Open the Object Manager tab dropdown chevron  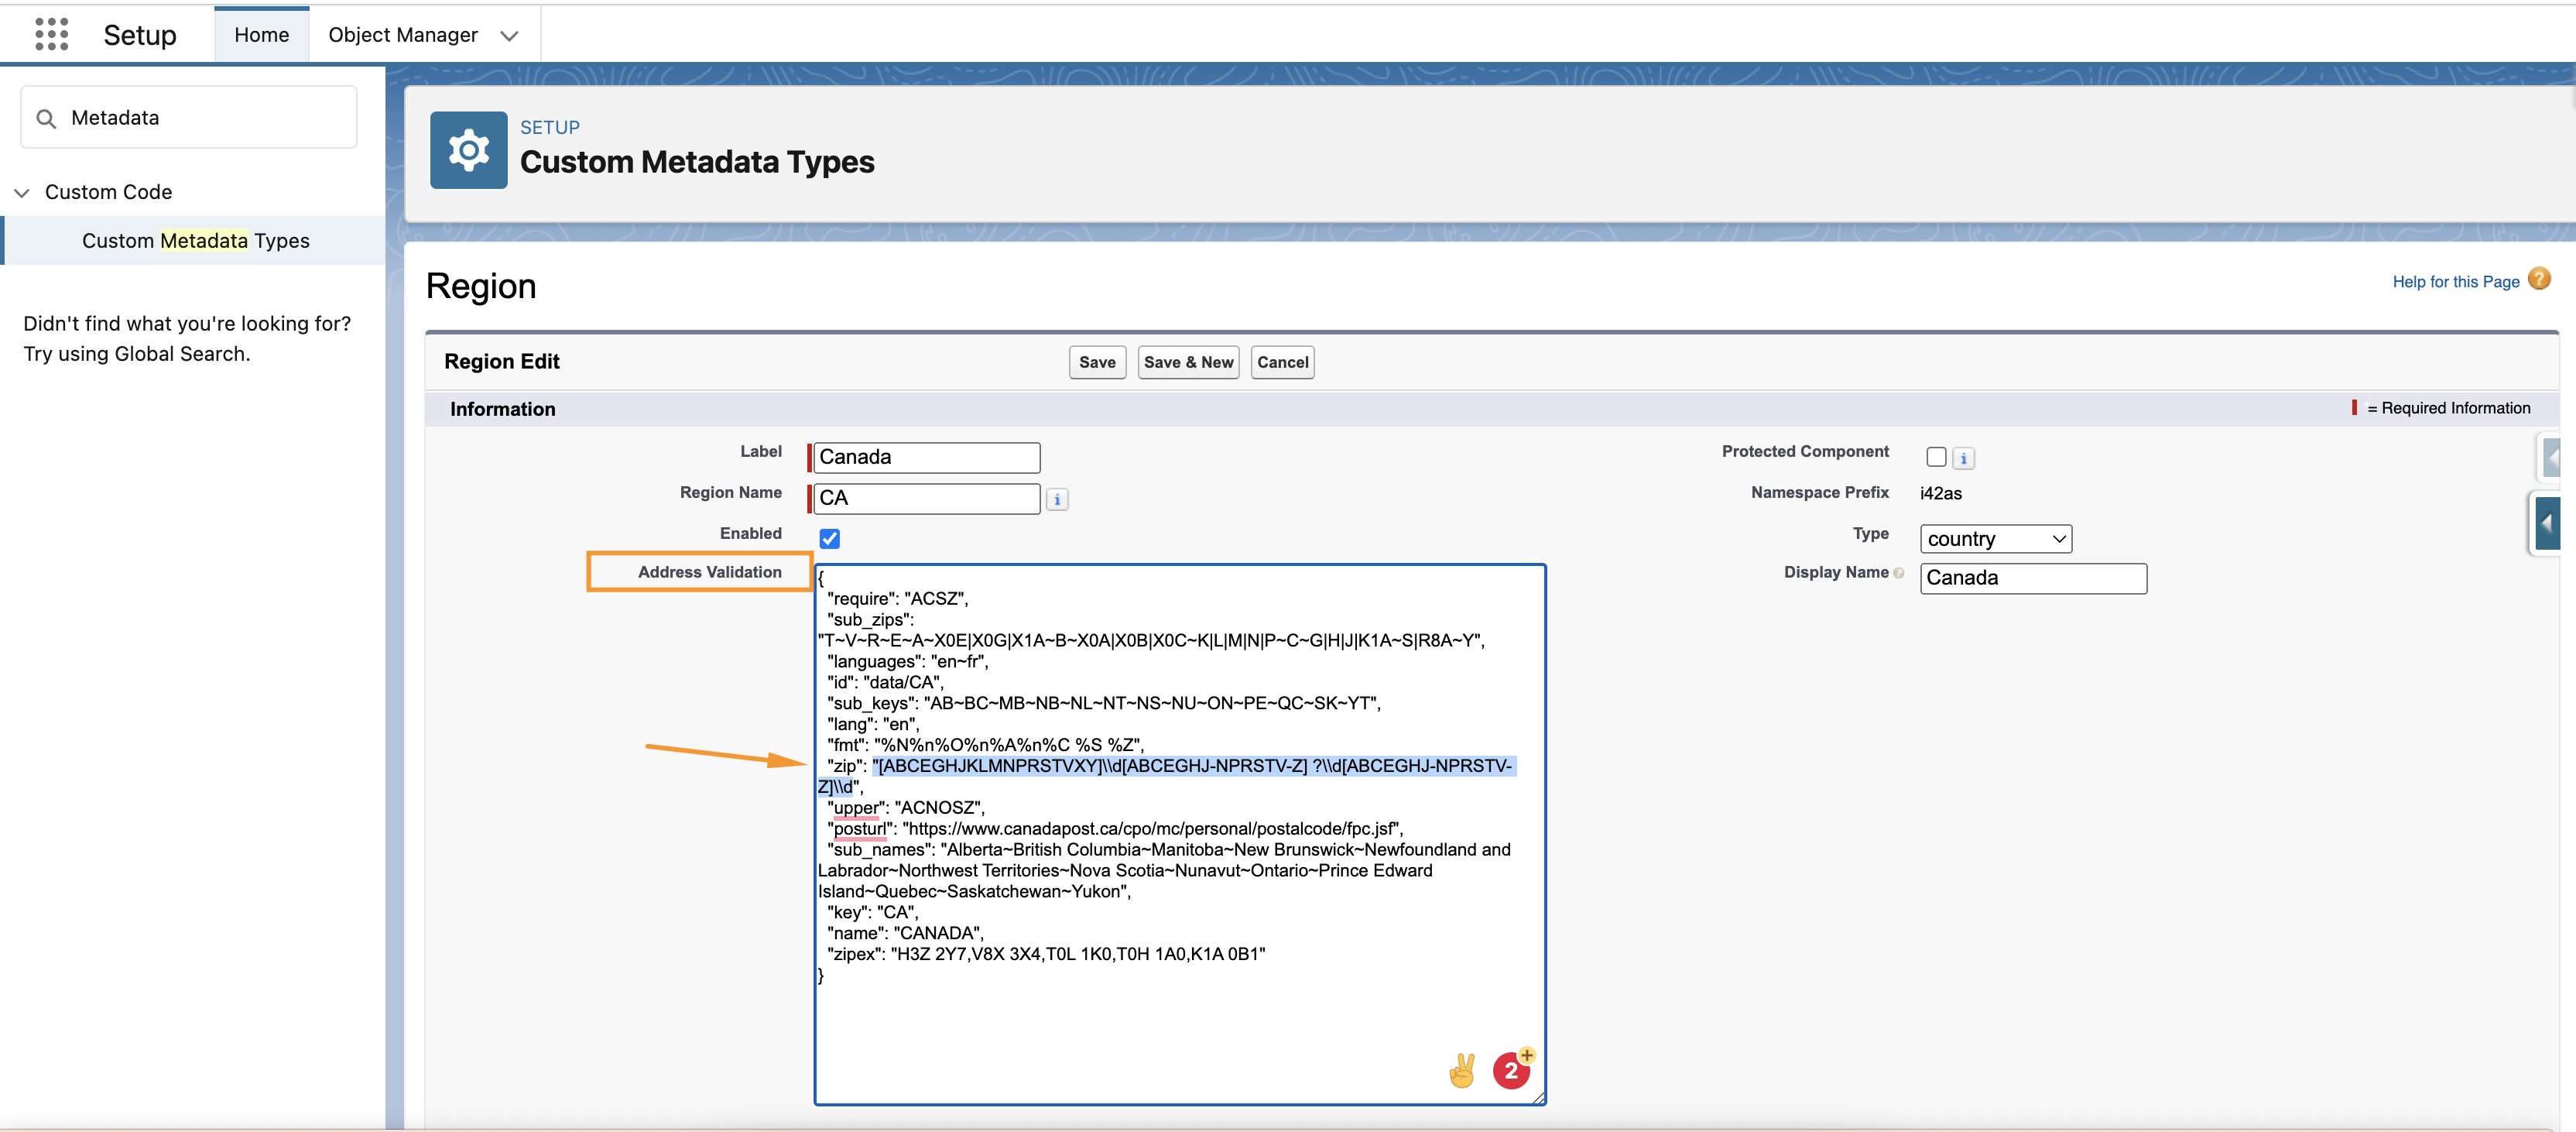509,36
